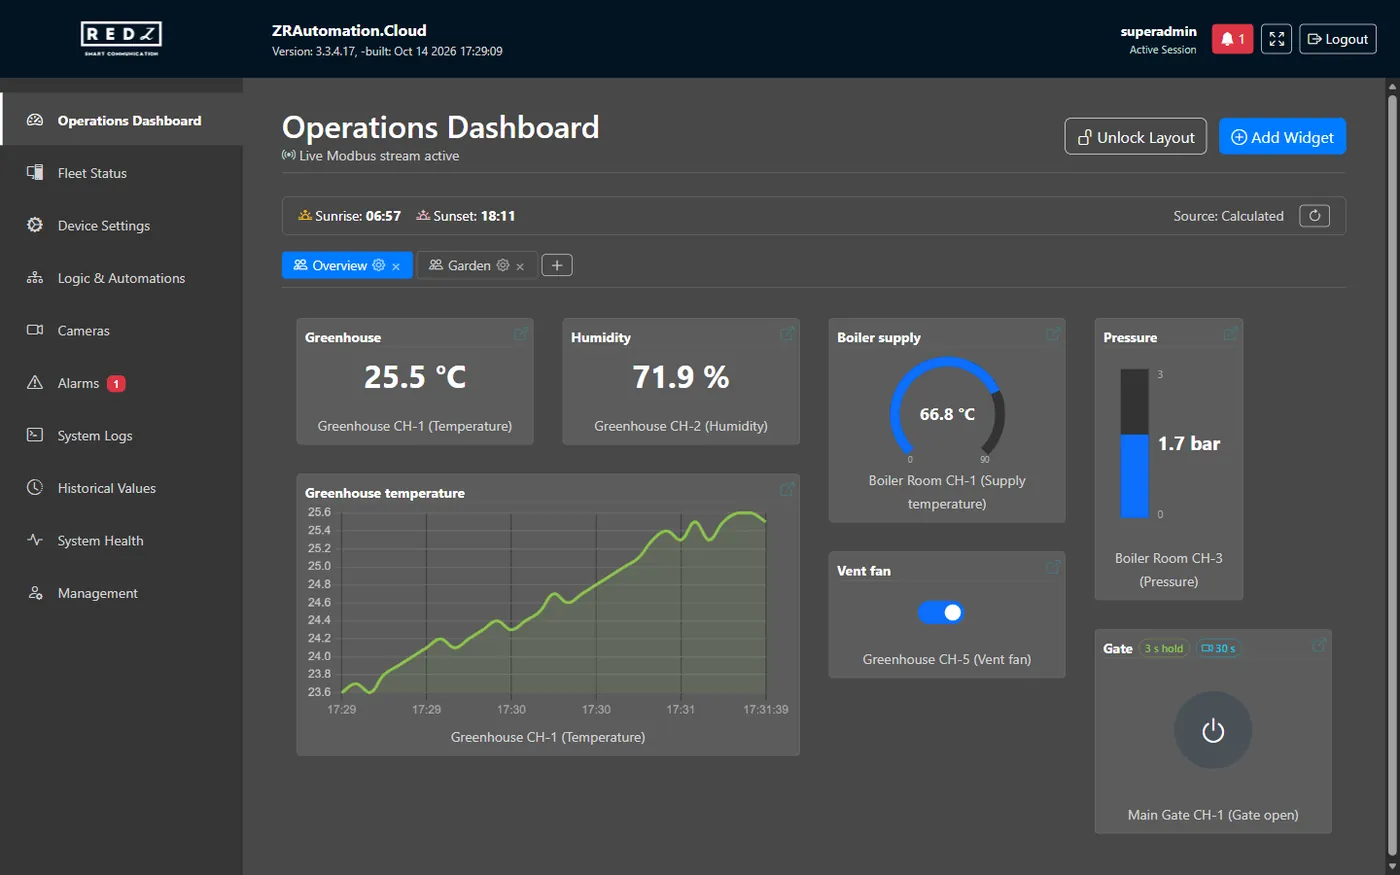View System Logs

[x=122, y=435]
